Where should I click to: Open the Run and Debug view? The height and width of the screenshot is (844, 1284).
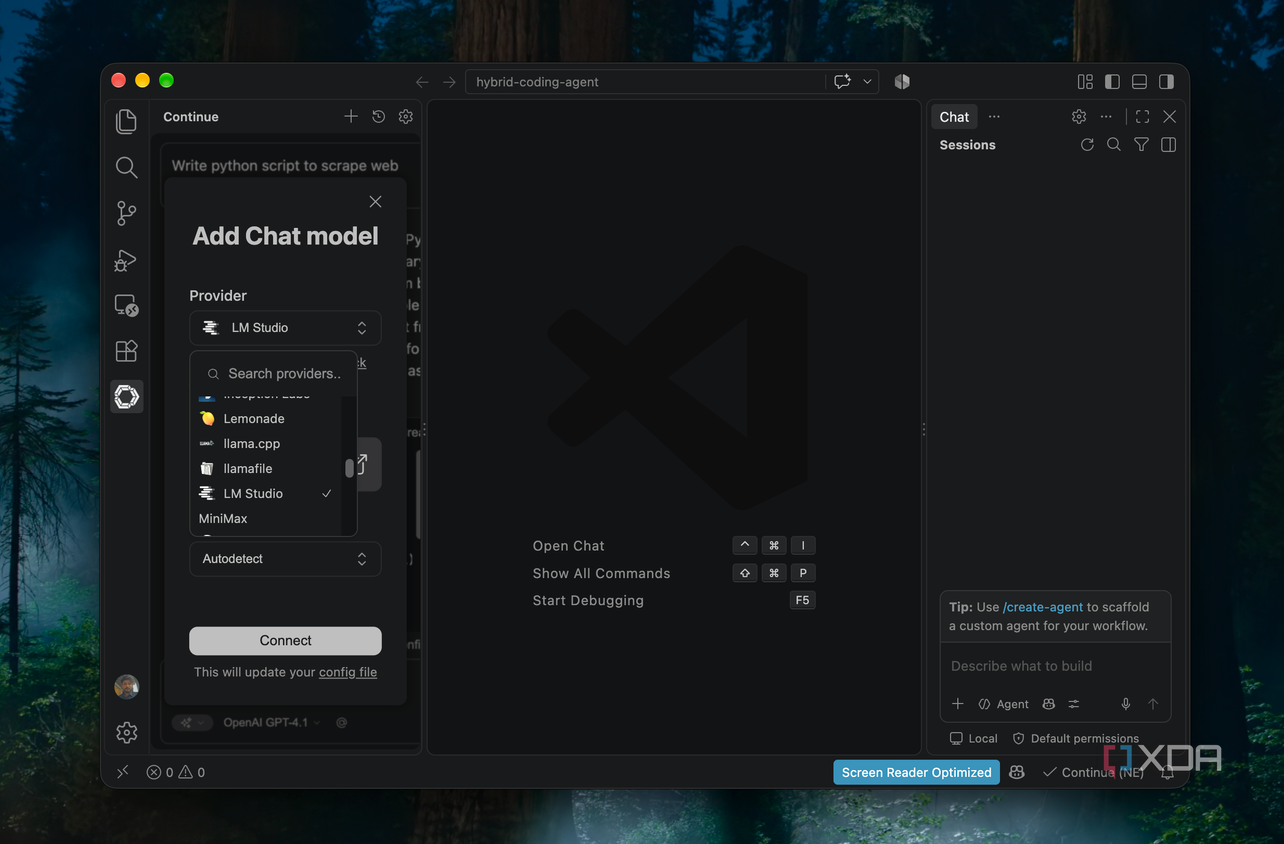click(x=126, y=259)
